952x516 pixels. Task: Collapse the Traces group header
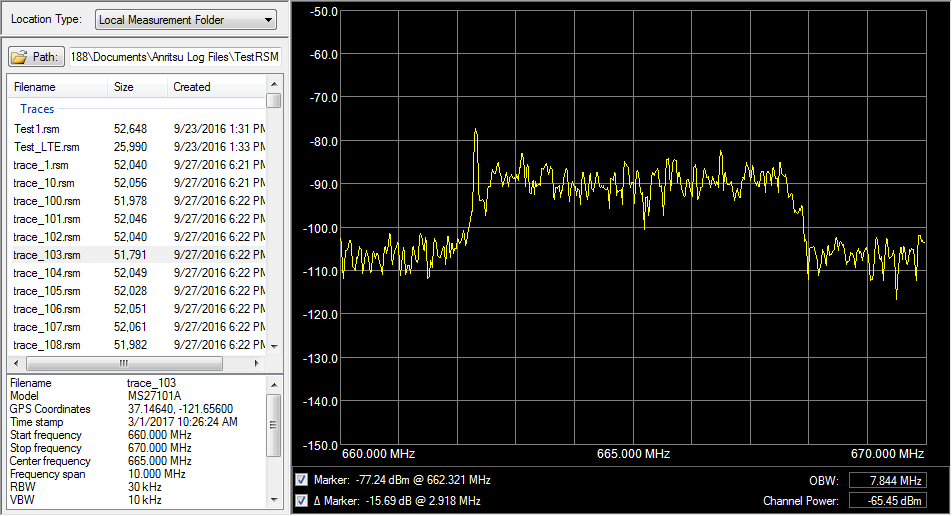[38, 109]
